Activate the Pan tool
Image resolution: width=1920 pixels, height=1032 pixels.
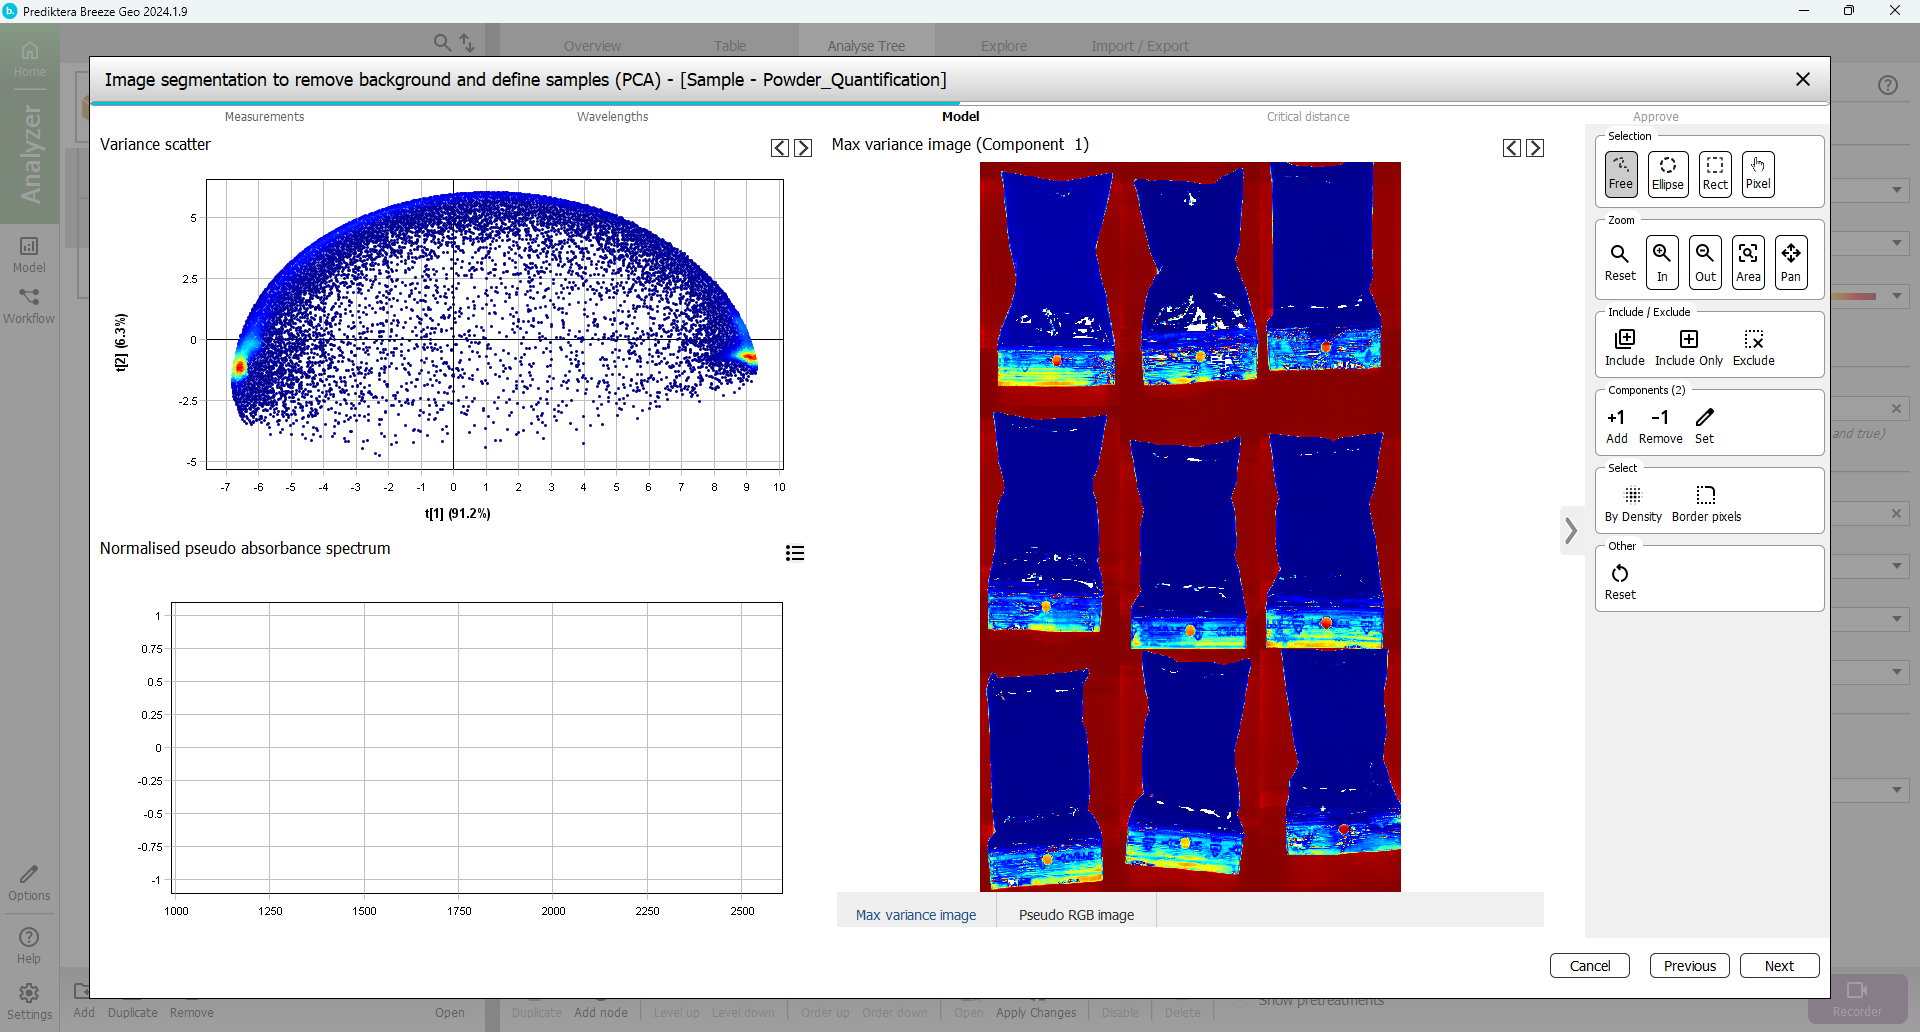1790,262
